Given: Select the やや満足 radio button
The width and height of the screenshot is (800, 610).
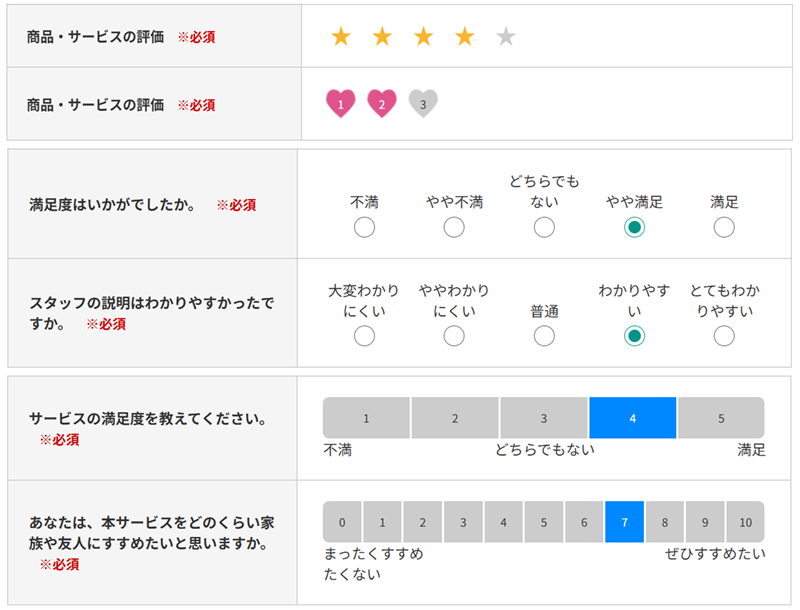Looking at the screenshot, I should [634, 227].
